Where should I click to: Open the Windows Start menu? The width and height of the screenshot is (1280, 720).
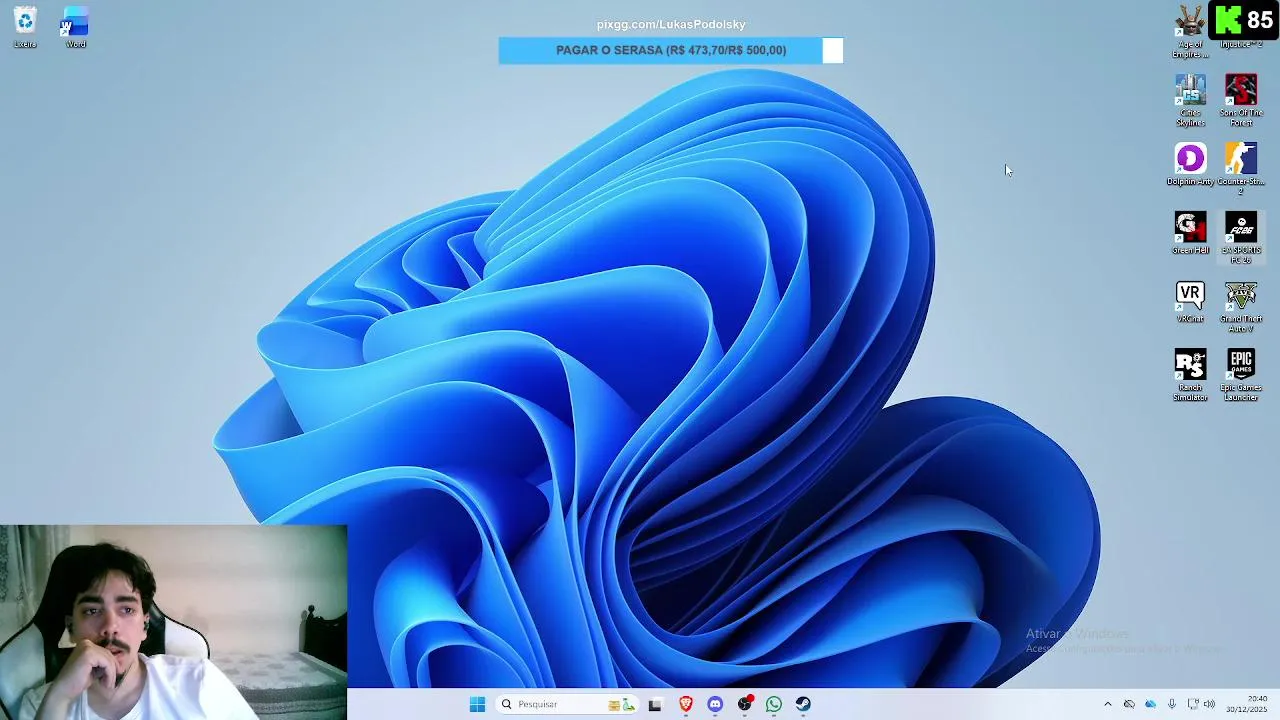[477, 704]
